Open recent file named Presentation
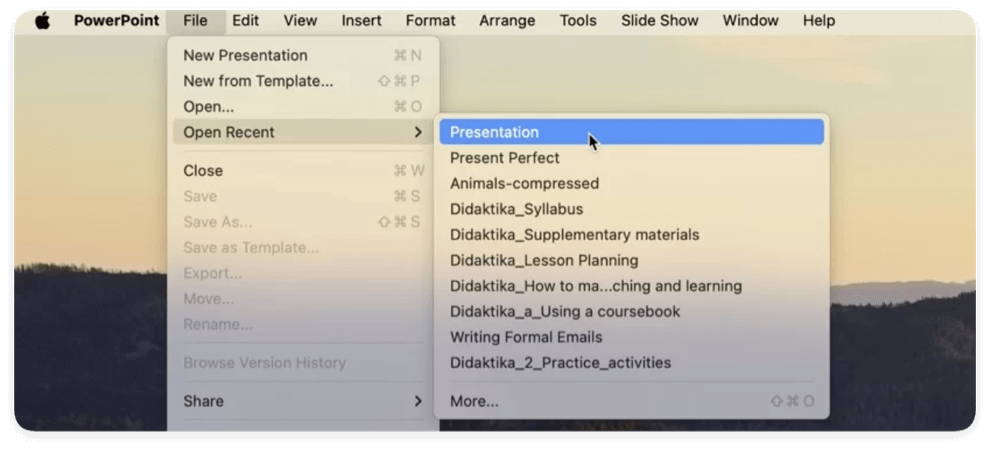Screen dimensions: 990x450 coord(631,133)
